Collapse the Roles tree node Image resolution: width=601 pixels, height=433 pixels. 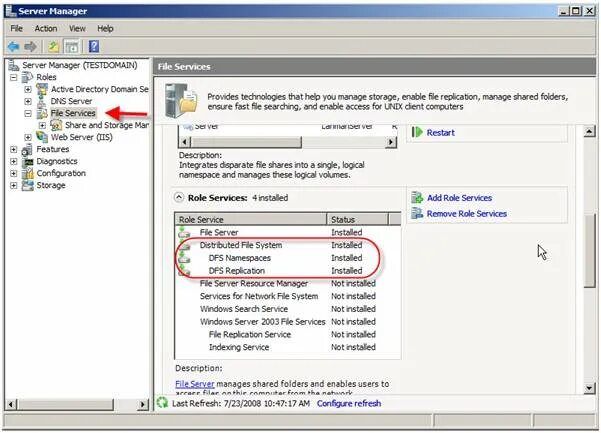point(14,77)
